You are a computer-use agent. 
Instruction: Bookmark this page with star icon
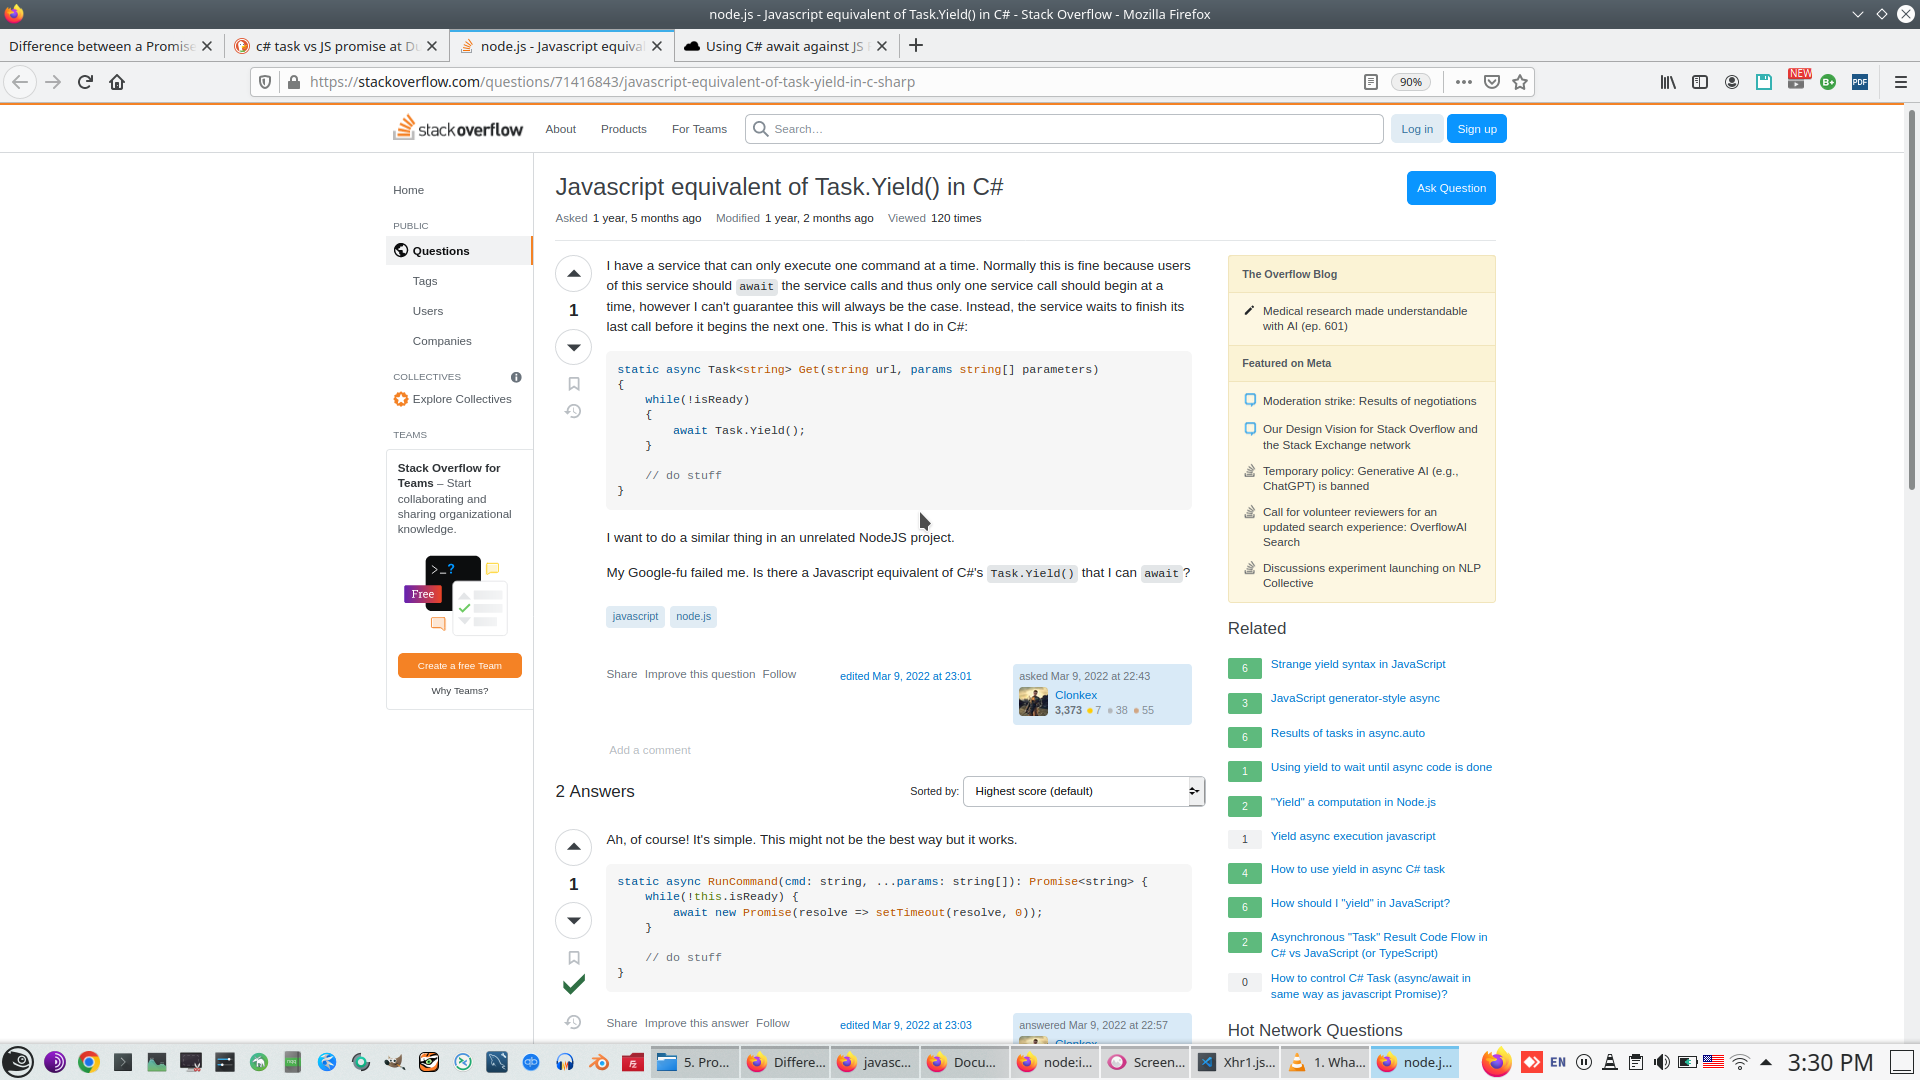pyautogui.click(x=1520, y=82)
